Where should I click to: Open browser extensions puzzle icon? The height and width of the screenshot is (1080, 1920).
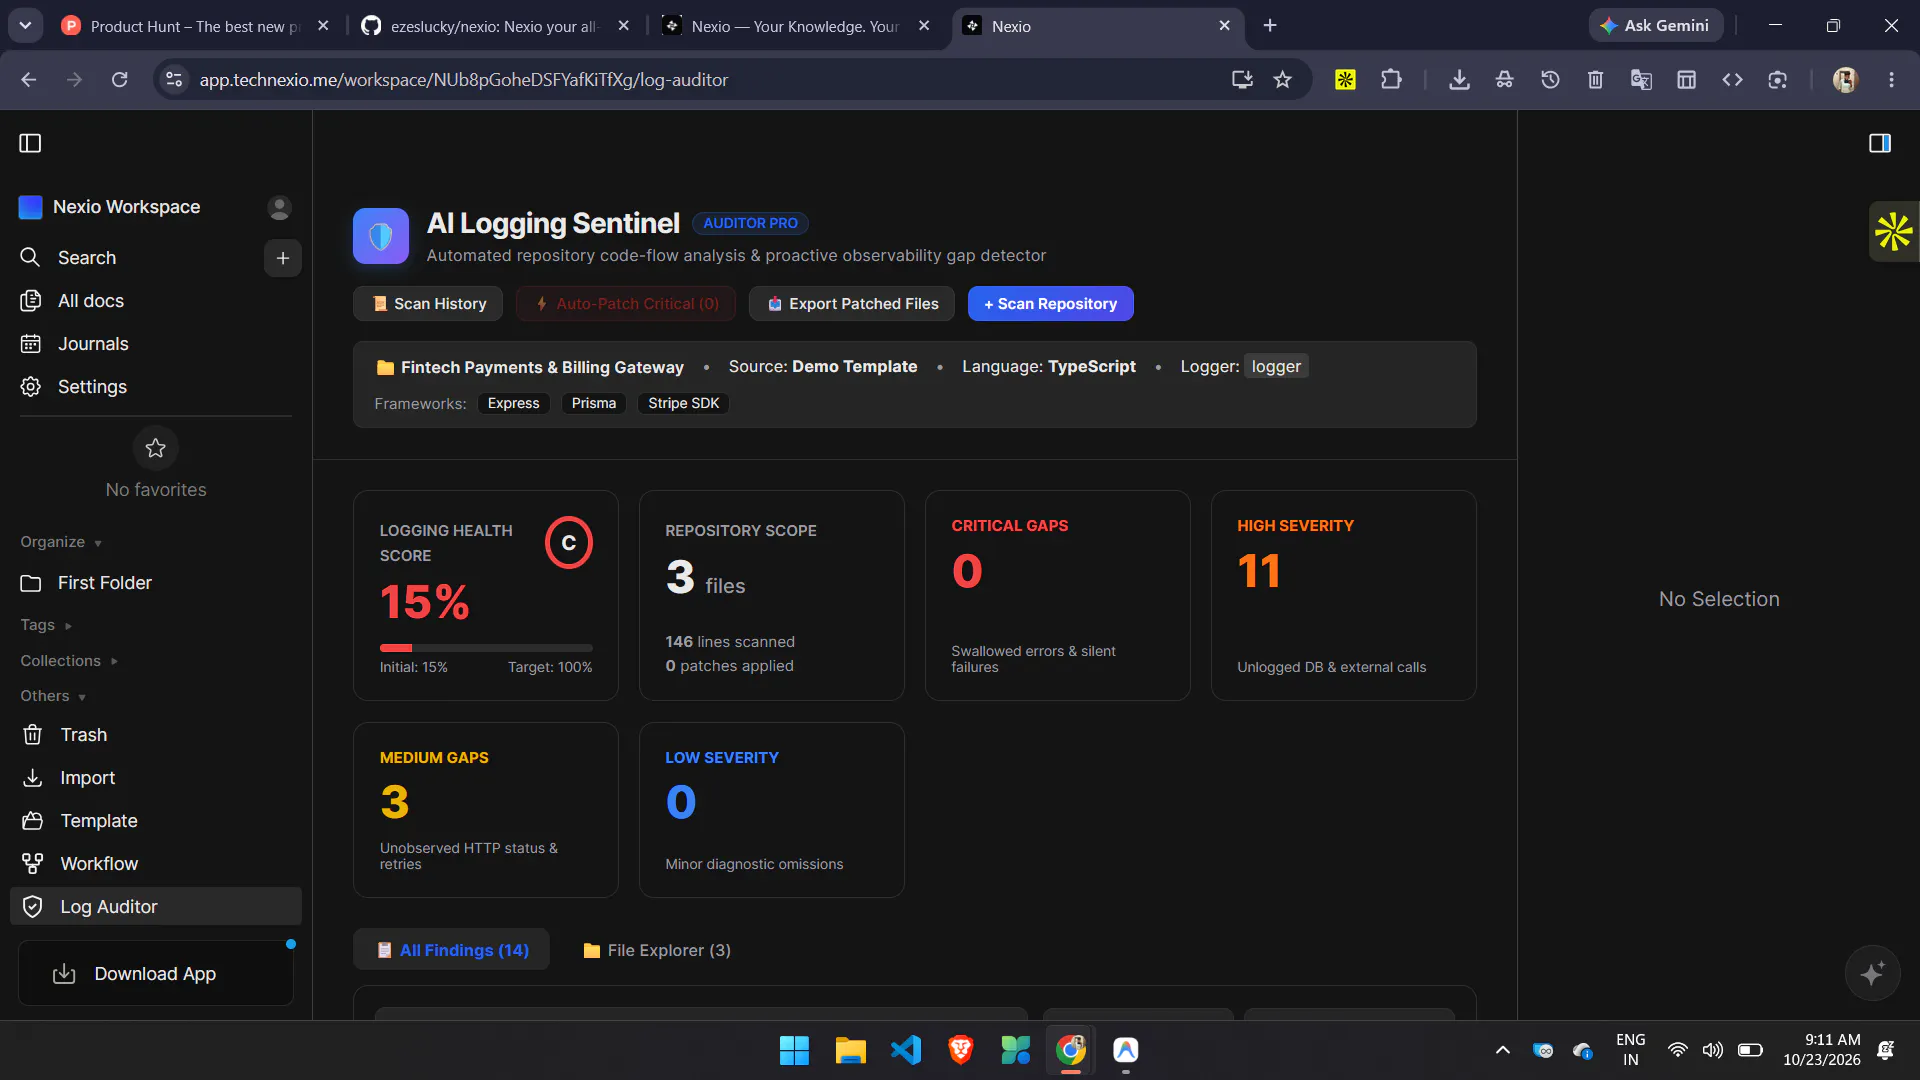click(x=1391, y=80)
